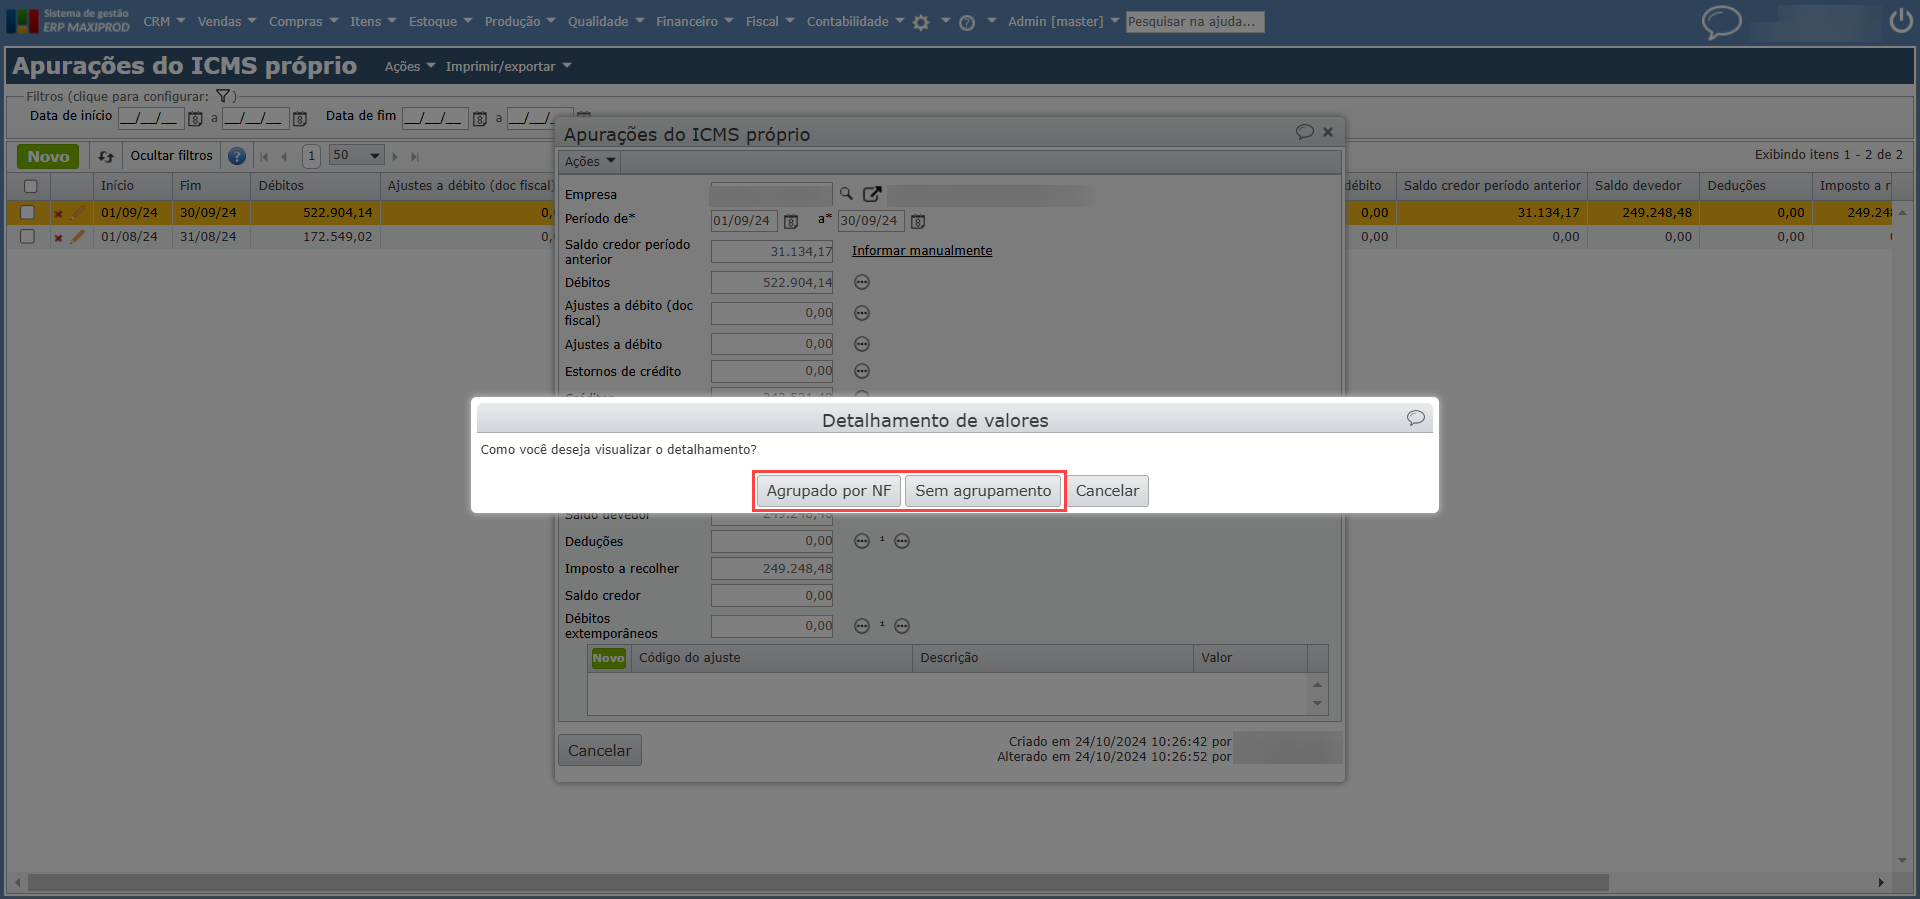The width and height of the screenshot is (1920, 899).
Task: Click the horizontal scrollbar at the bottom
Action: point(818,883)
